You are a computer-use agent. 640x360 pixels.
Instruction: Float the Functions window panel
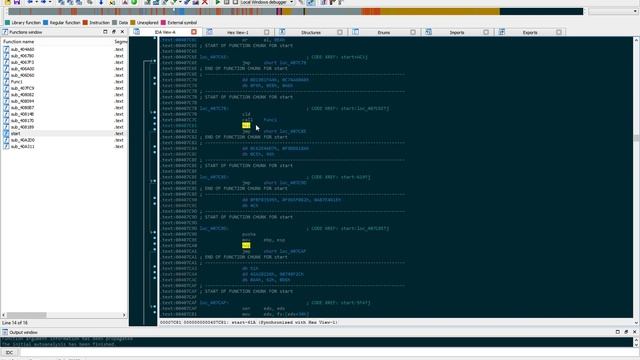(x=113, y=32)
